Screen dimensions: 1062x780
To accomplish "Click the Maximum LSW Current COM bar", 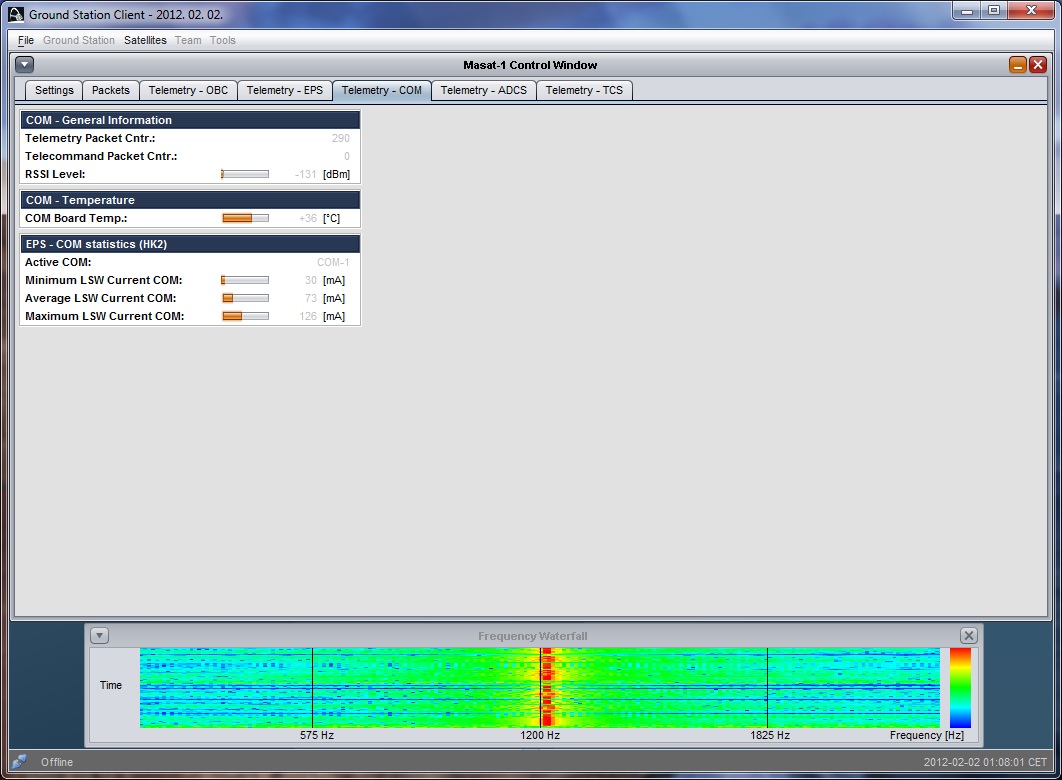I will pyautogui.click(x=245, y=316).
